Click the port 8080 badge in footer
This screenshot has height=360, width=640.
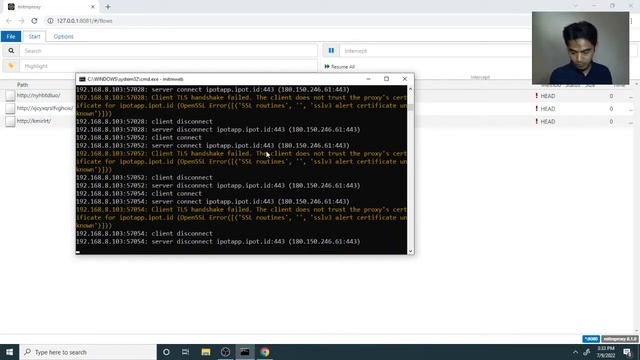[x=591, y=339]
